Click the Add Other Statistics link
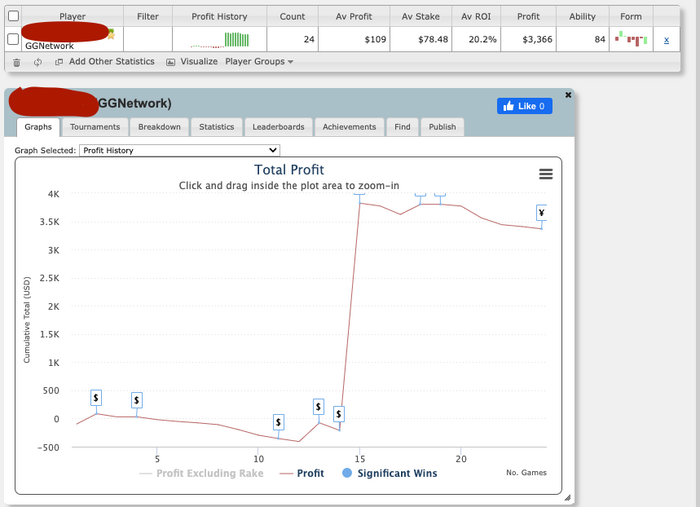Viewport: 700px width, 507px height. click(x=112, y=62)
